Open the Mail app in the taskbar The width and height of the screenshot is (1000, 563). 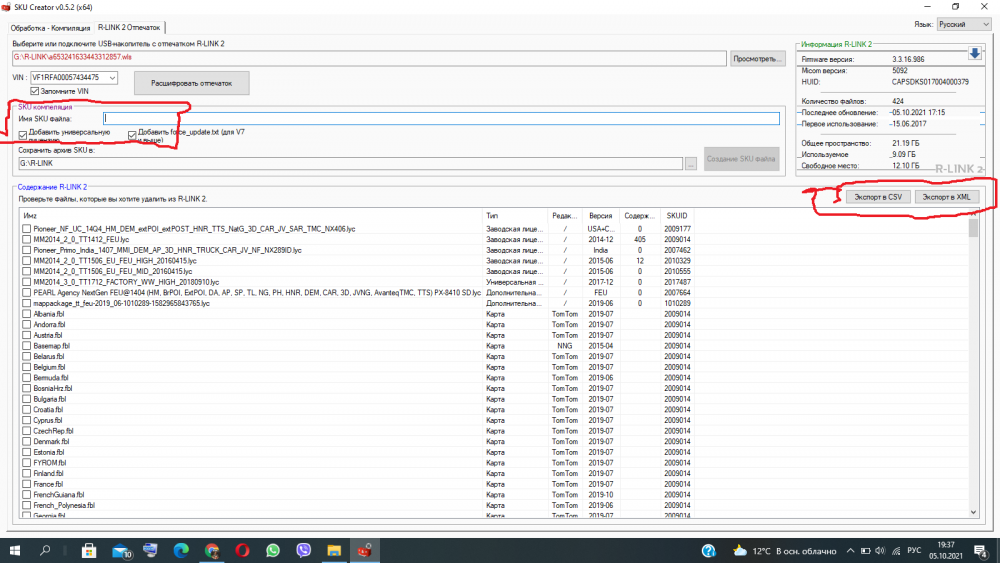click(x=121, y=550)
